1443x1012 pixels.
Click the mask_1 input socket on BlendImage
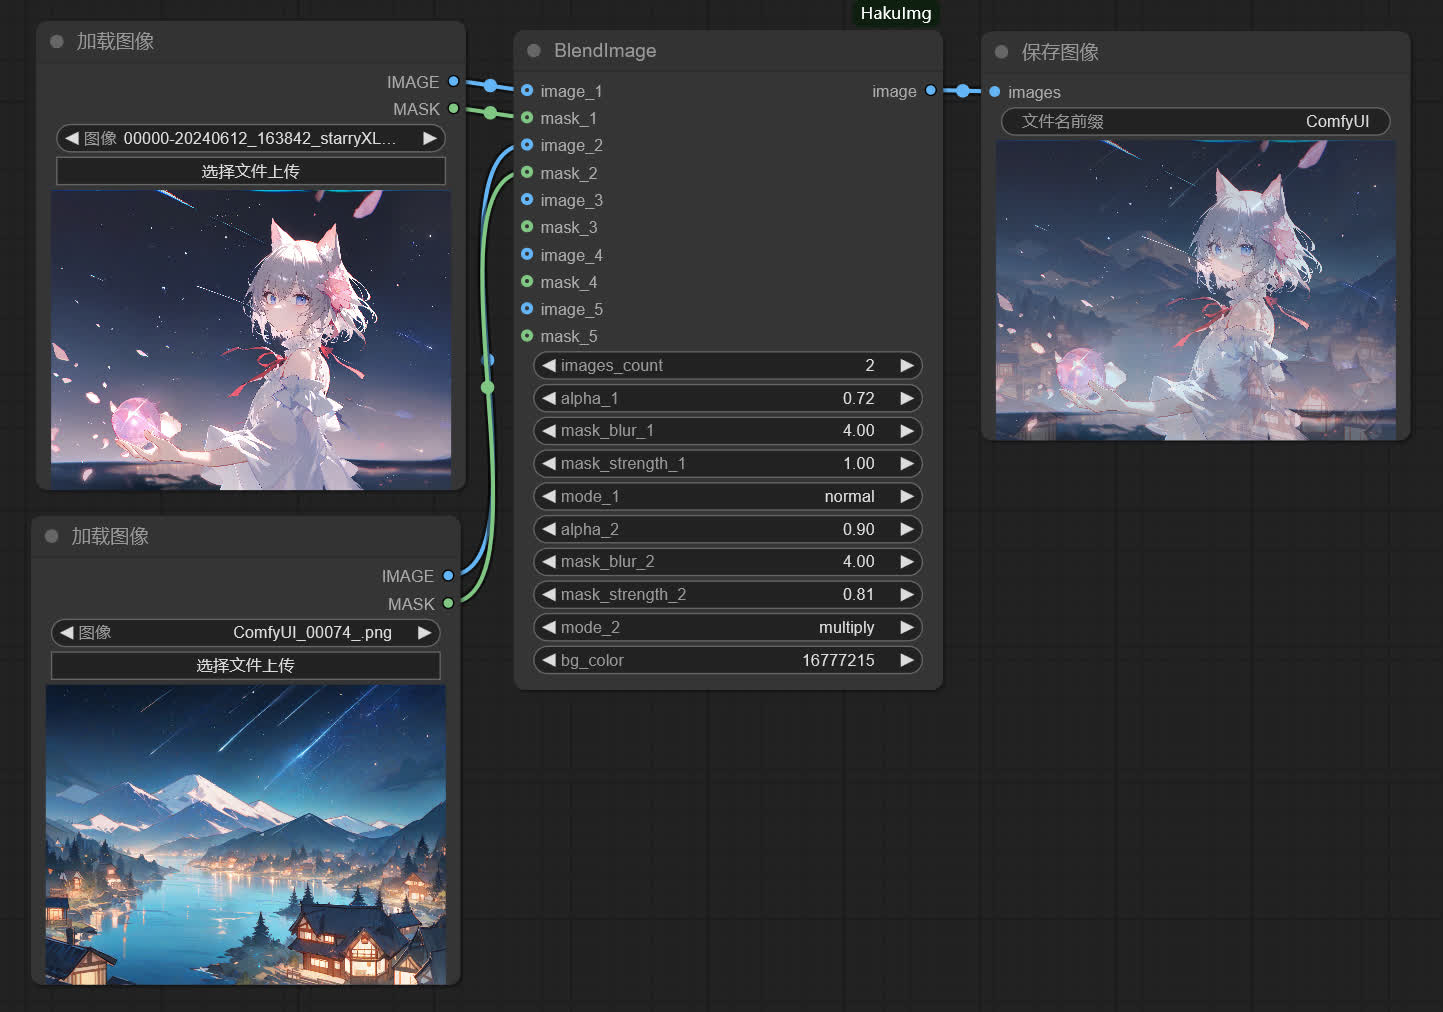click(527, 117)
